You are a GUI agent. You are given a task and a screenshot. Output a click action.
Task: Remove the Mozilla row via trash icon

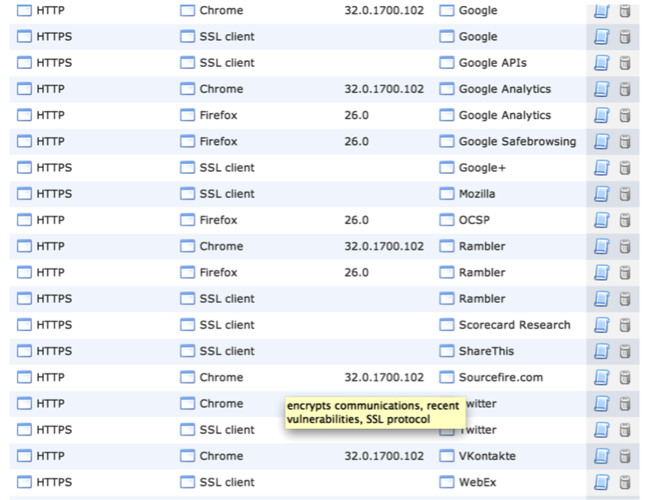[625, 194]
